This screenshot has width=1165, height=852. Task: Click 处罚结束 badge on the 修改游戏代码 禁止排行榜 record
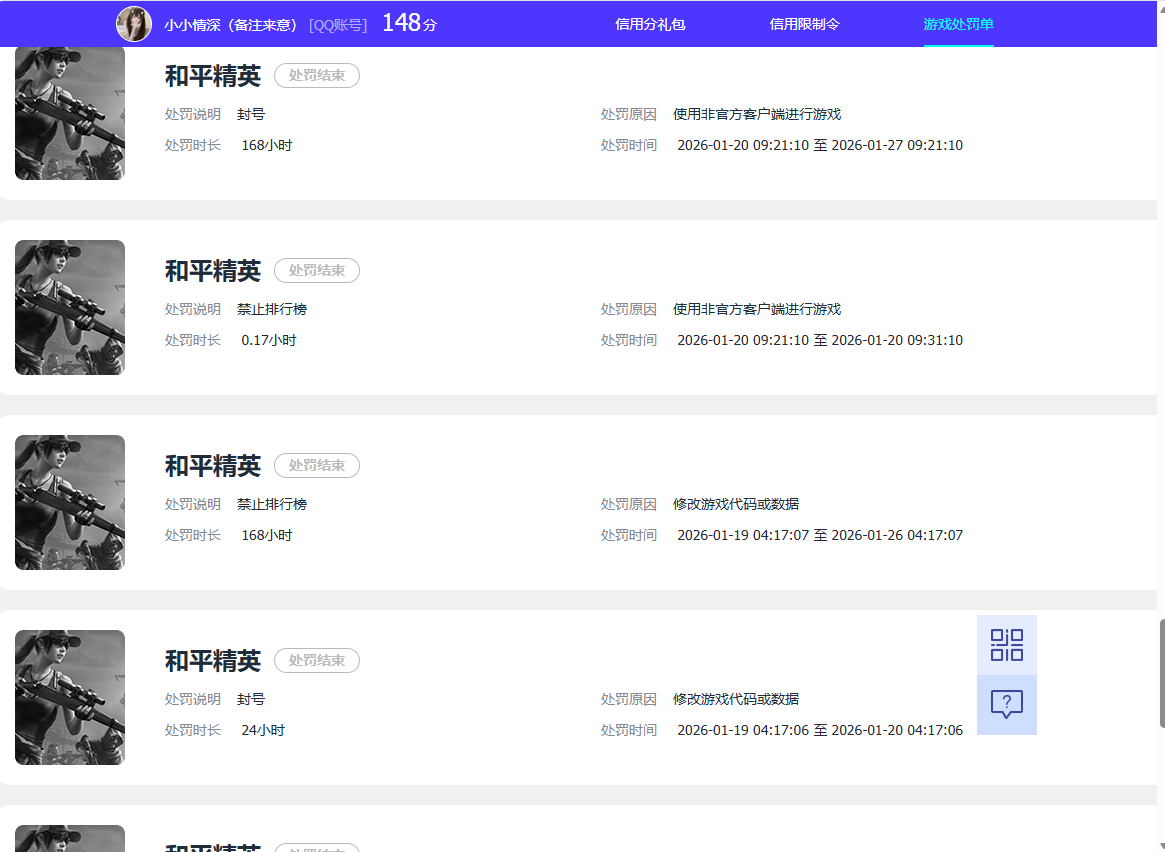point(317,465)
